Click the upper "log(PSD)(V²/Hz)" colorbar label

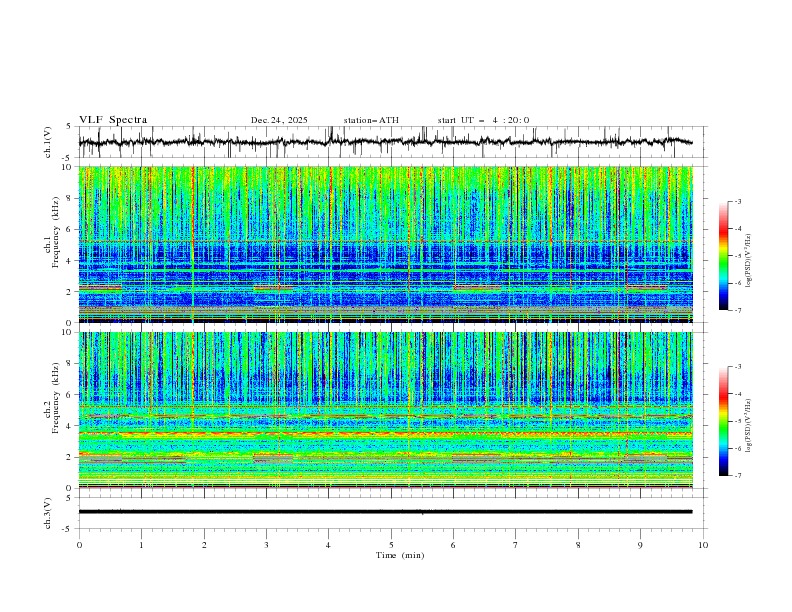click(749, 261)
